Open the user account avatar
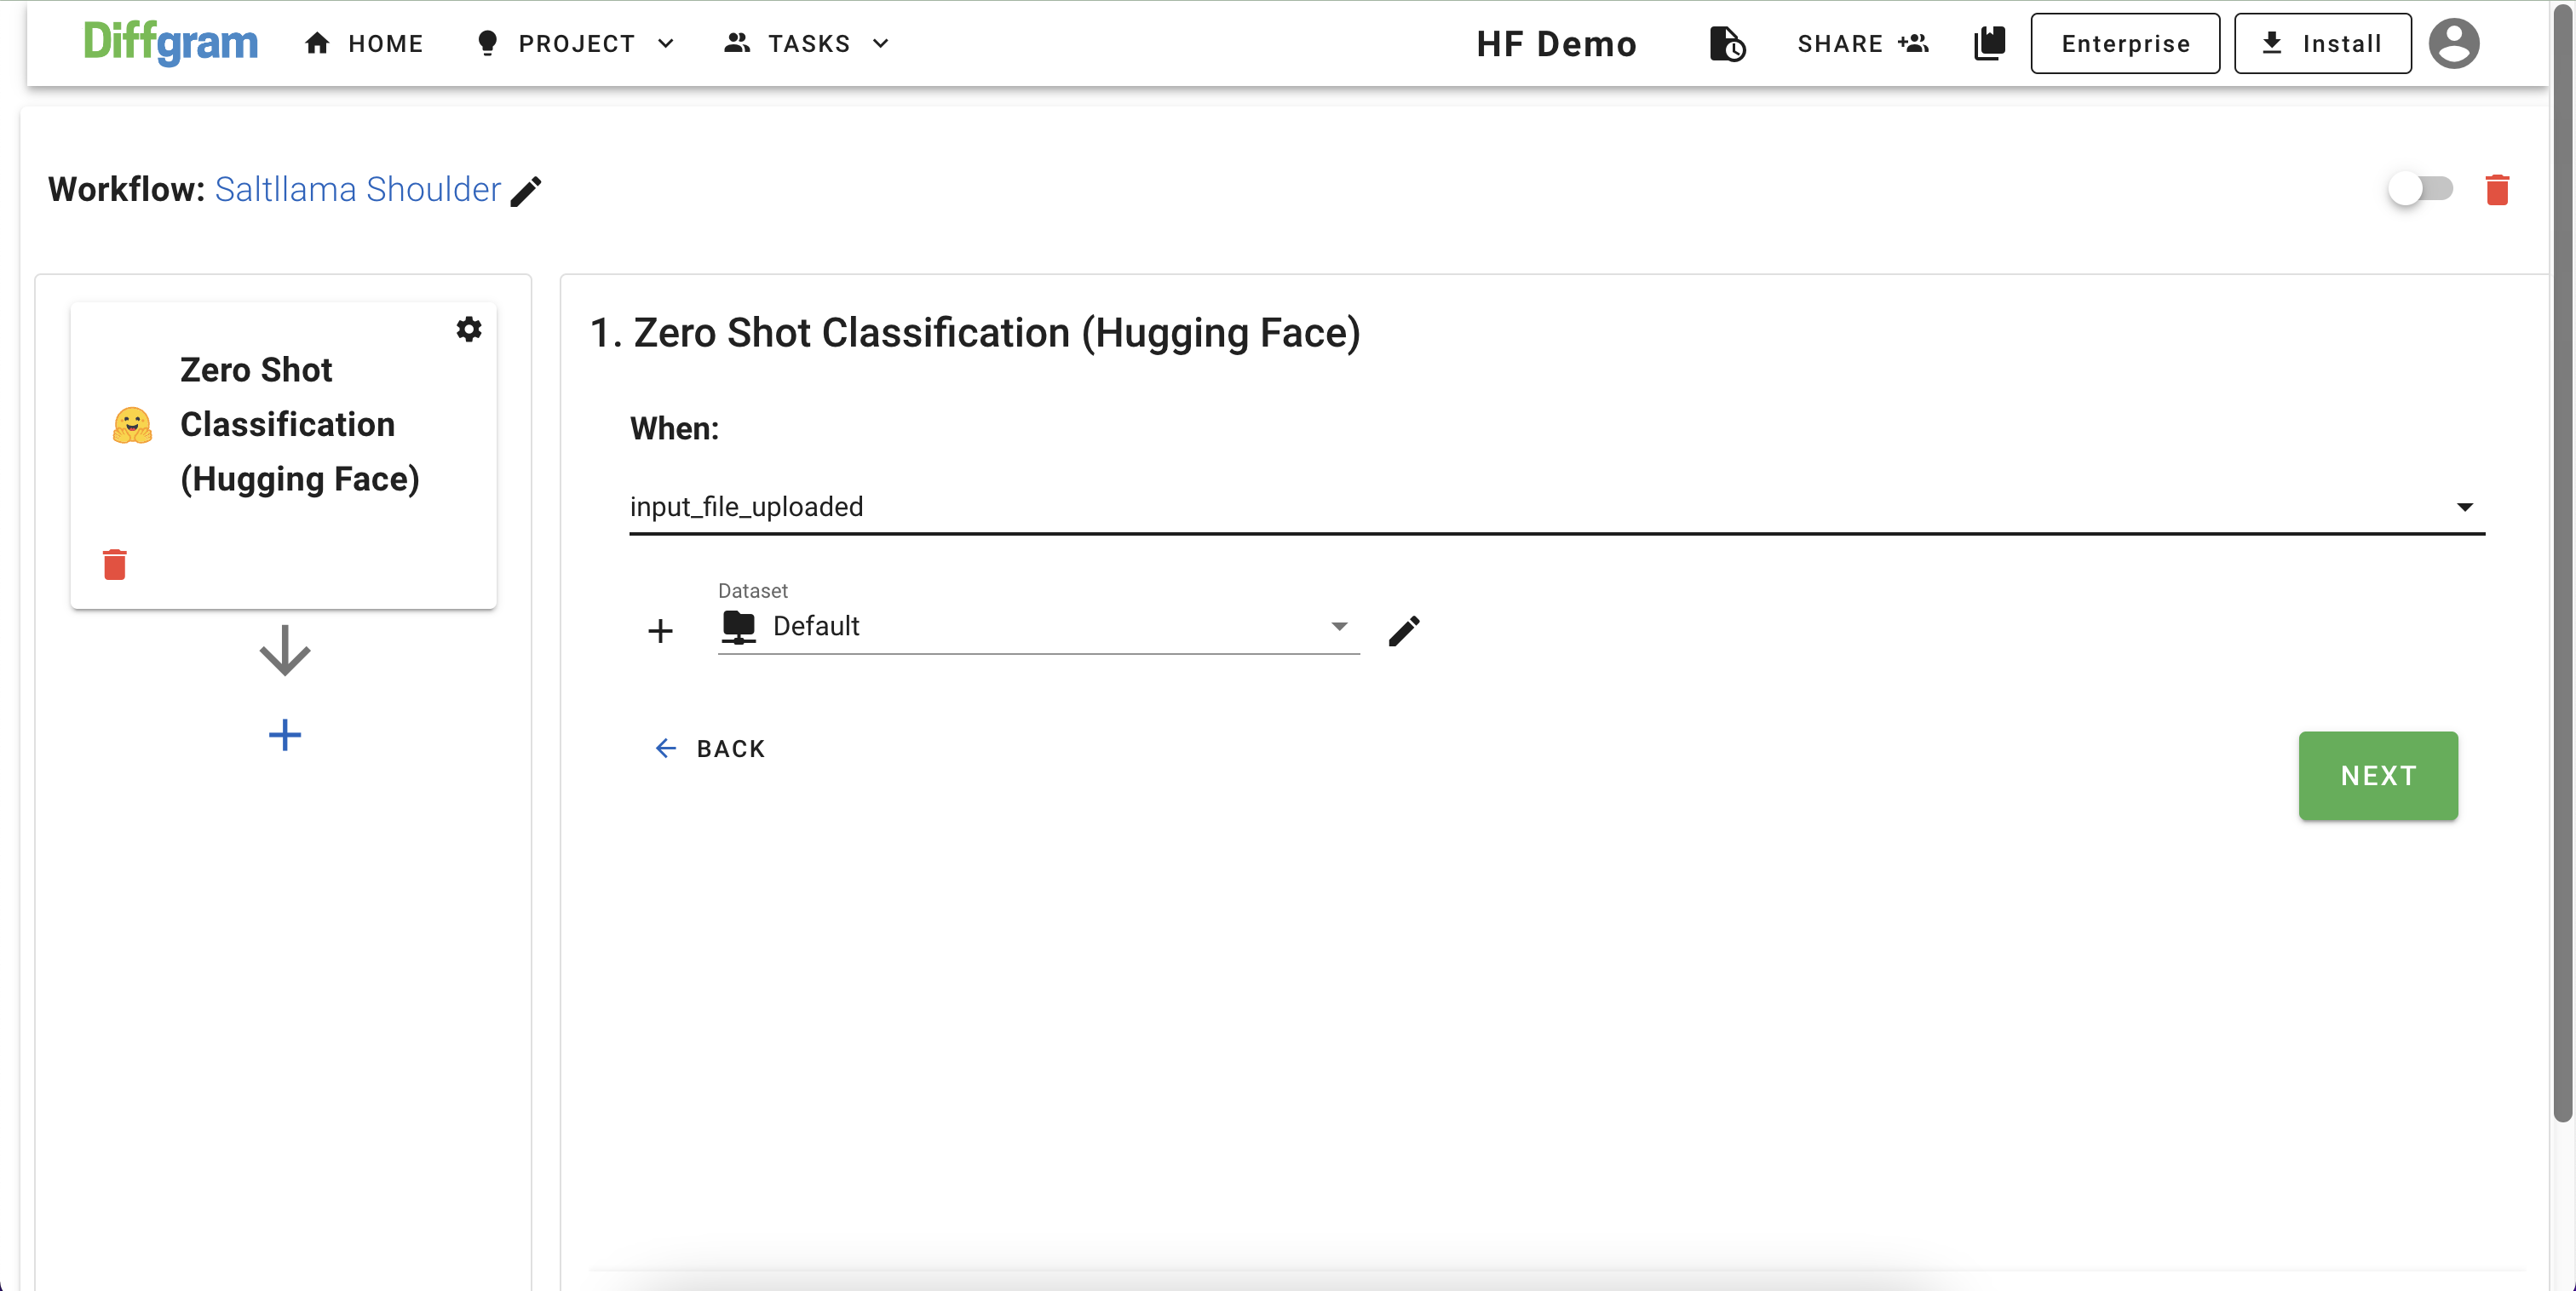 2453,44
